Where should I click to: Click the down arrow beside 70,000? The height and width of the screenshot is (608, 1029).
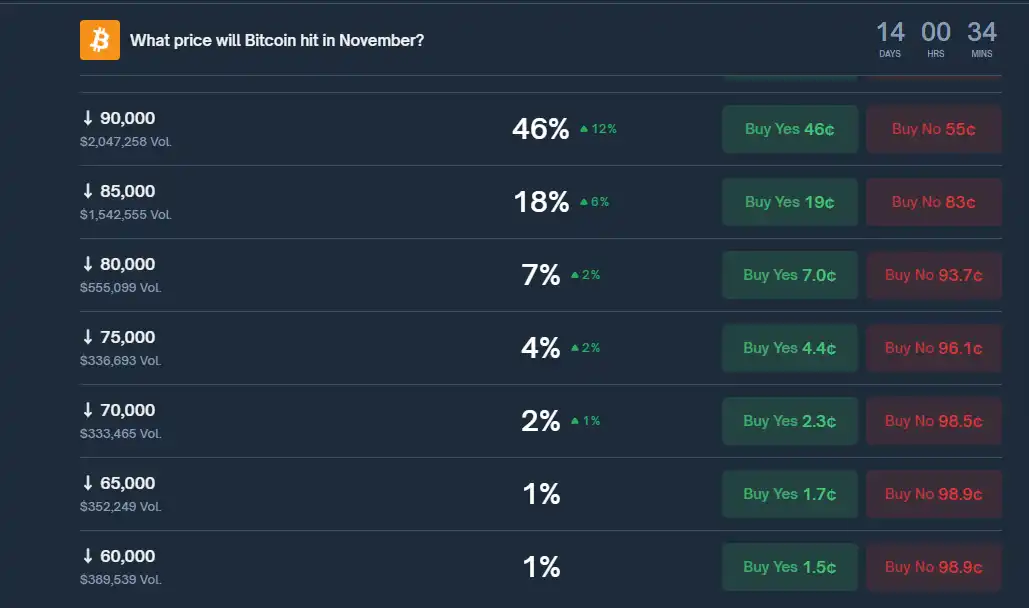[x=86, y=410]
